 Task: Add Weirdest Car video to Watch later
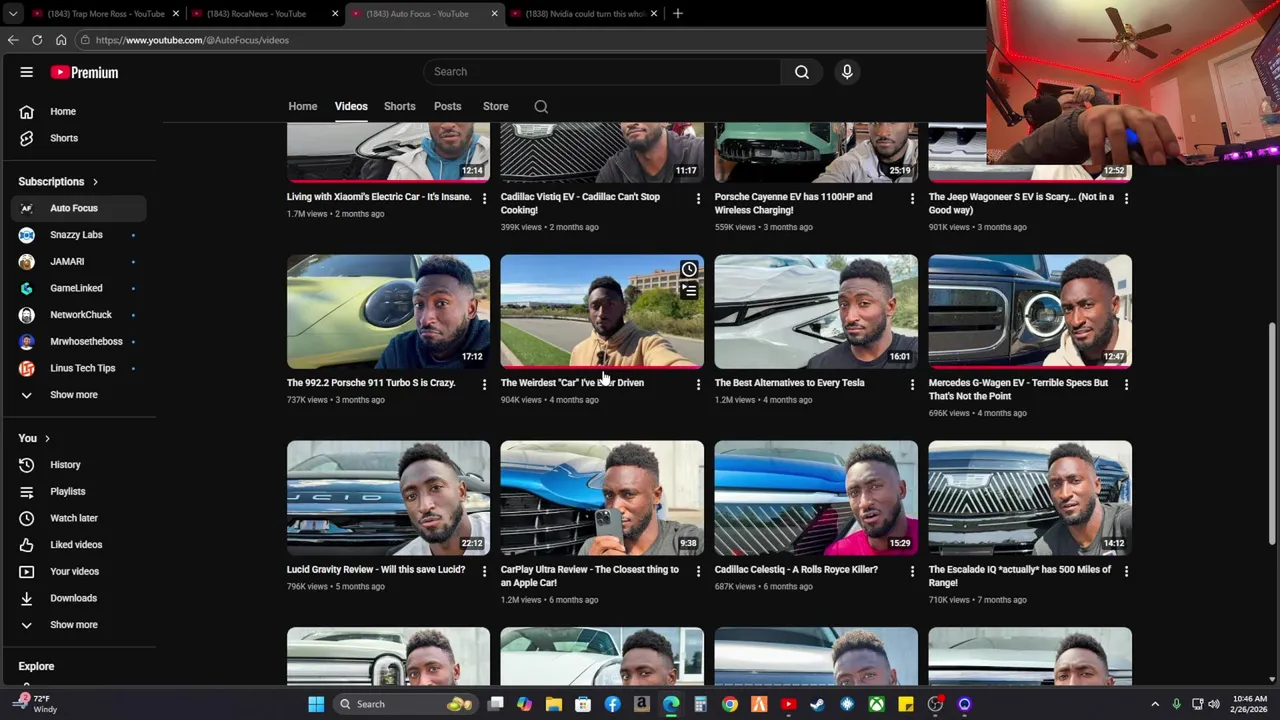click(x=689, y=270)
